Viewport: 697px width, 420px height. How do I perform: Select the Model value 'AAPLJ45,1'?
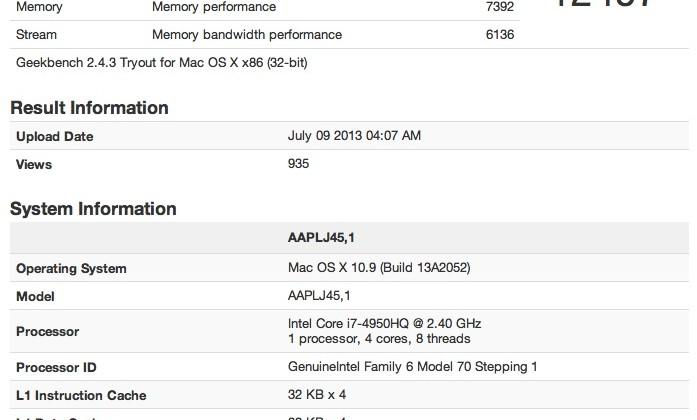click(x=319, y=296)
